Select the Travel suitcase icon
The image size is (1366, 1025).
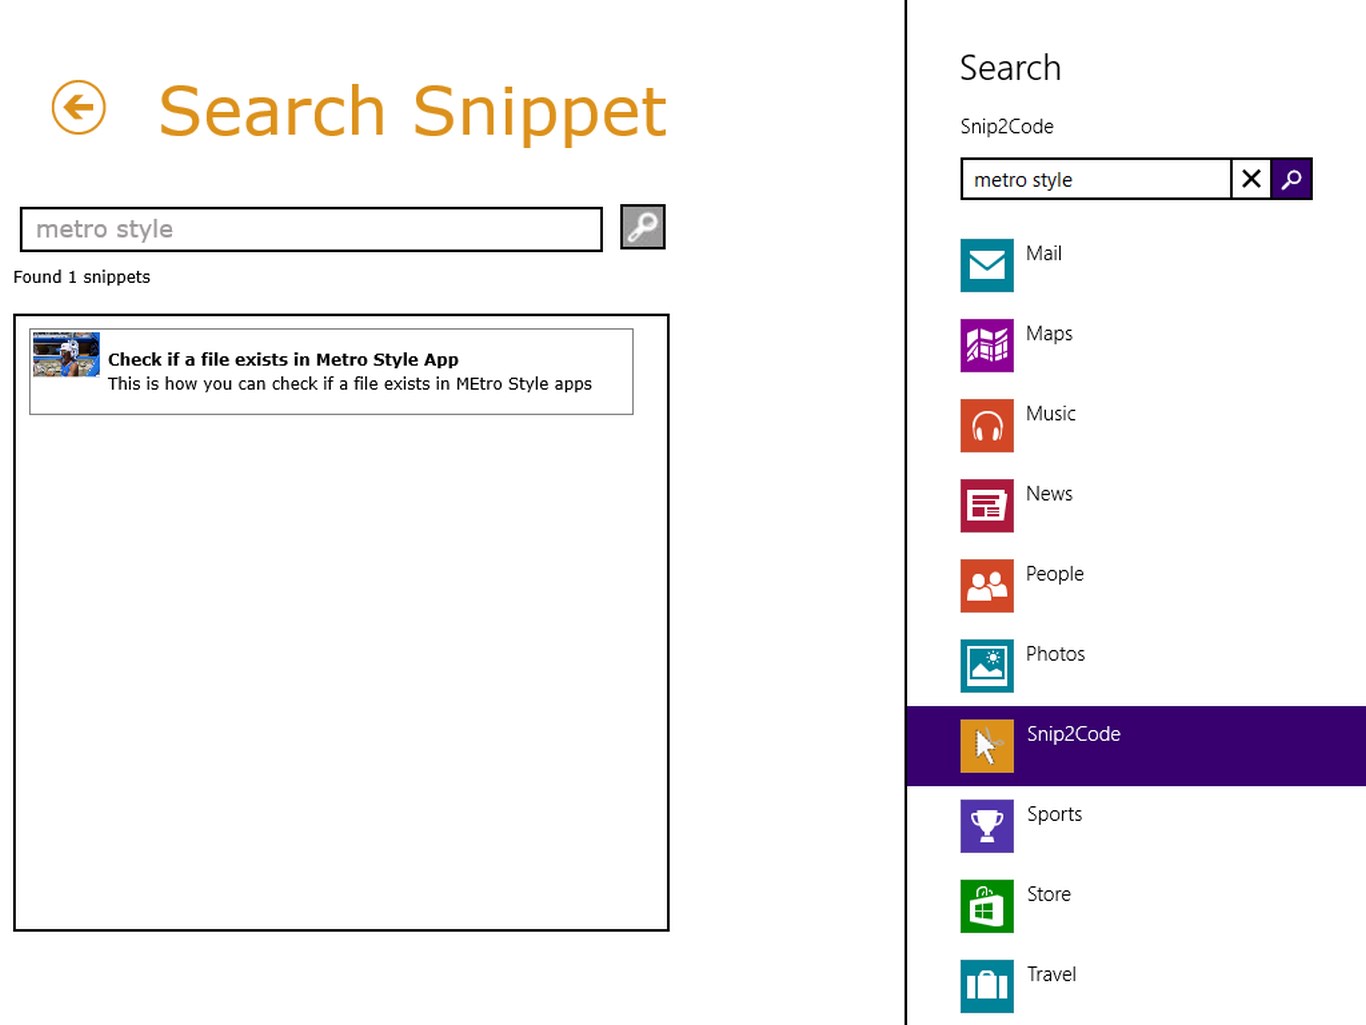click(x=986, y=986)
